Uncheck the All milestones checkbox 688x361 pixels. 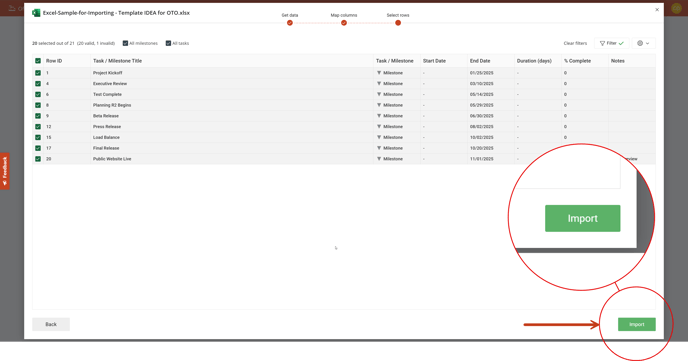(x=125, y=43)
